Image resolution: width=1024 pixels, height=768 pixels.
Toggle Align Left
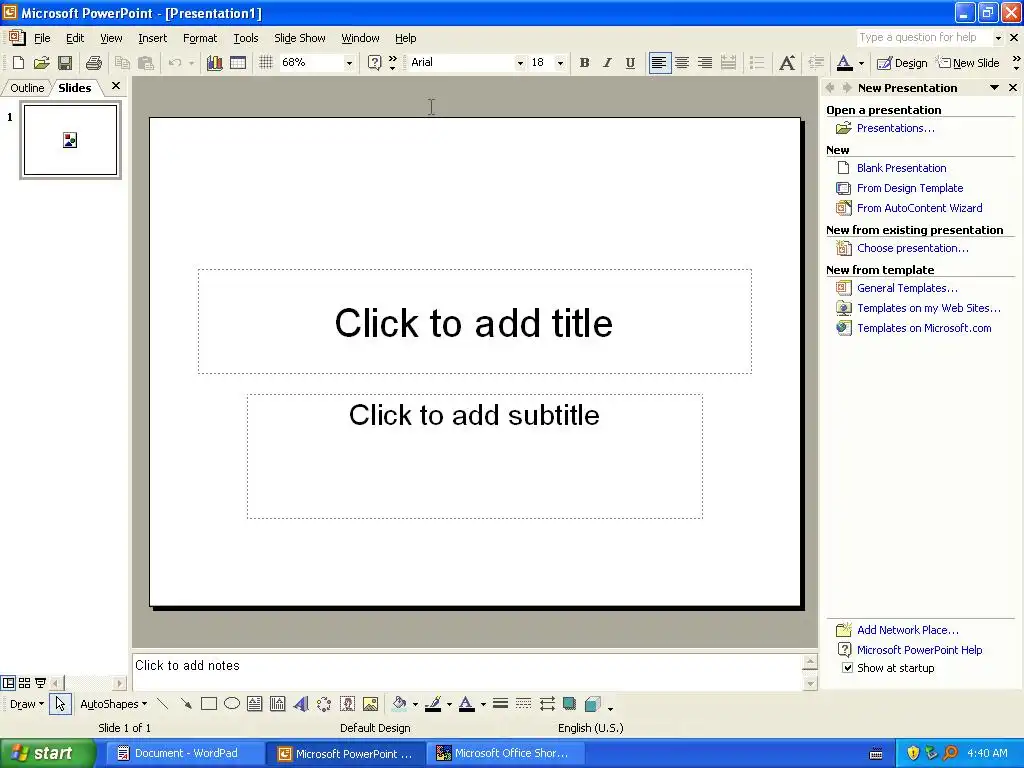point(659,63)
